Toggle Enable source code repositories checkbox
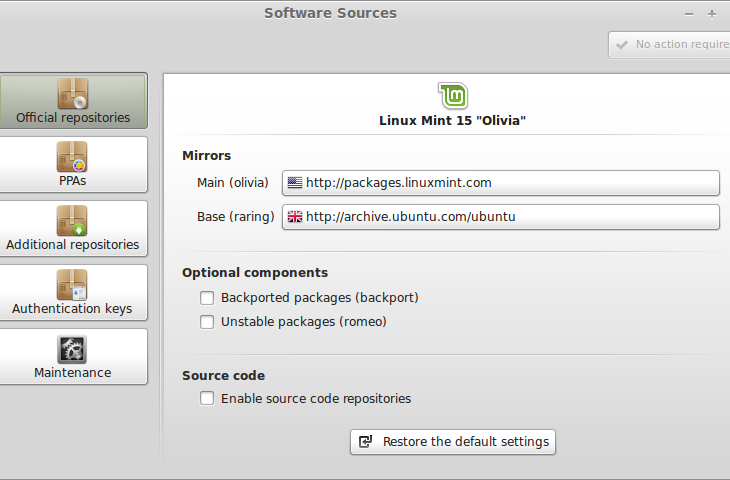This screenshot has width=730, height=480. pyautogui.click(x=207, y=398)
